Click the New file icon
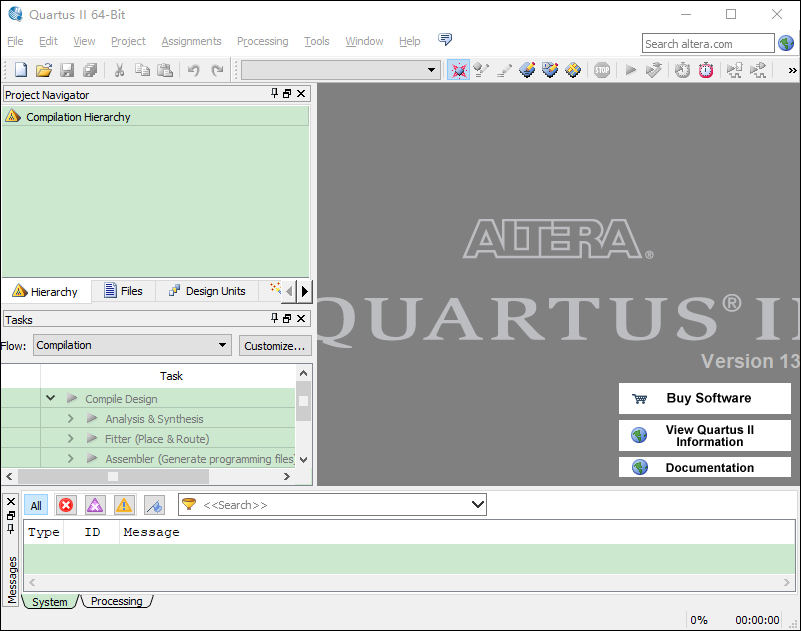This screenshot has width=801, height=631. 21,70
